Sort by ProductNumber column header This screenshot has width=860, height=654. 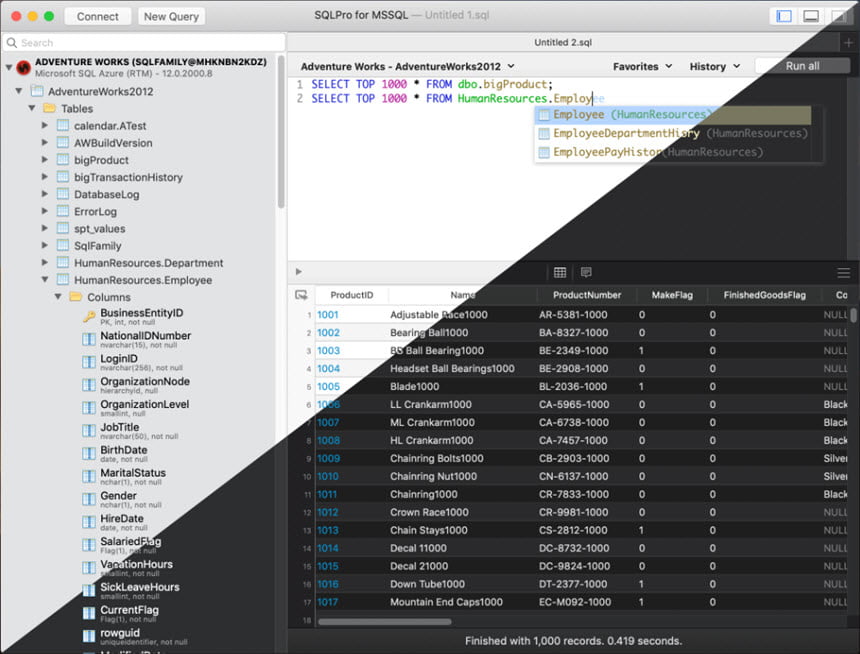[587, 295]
